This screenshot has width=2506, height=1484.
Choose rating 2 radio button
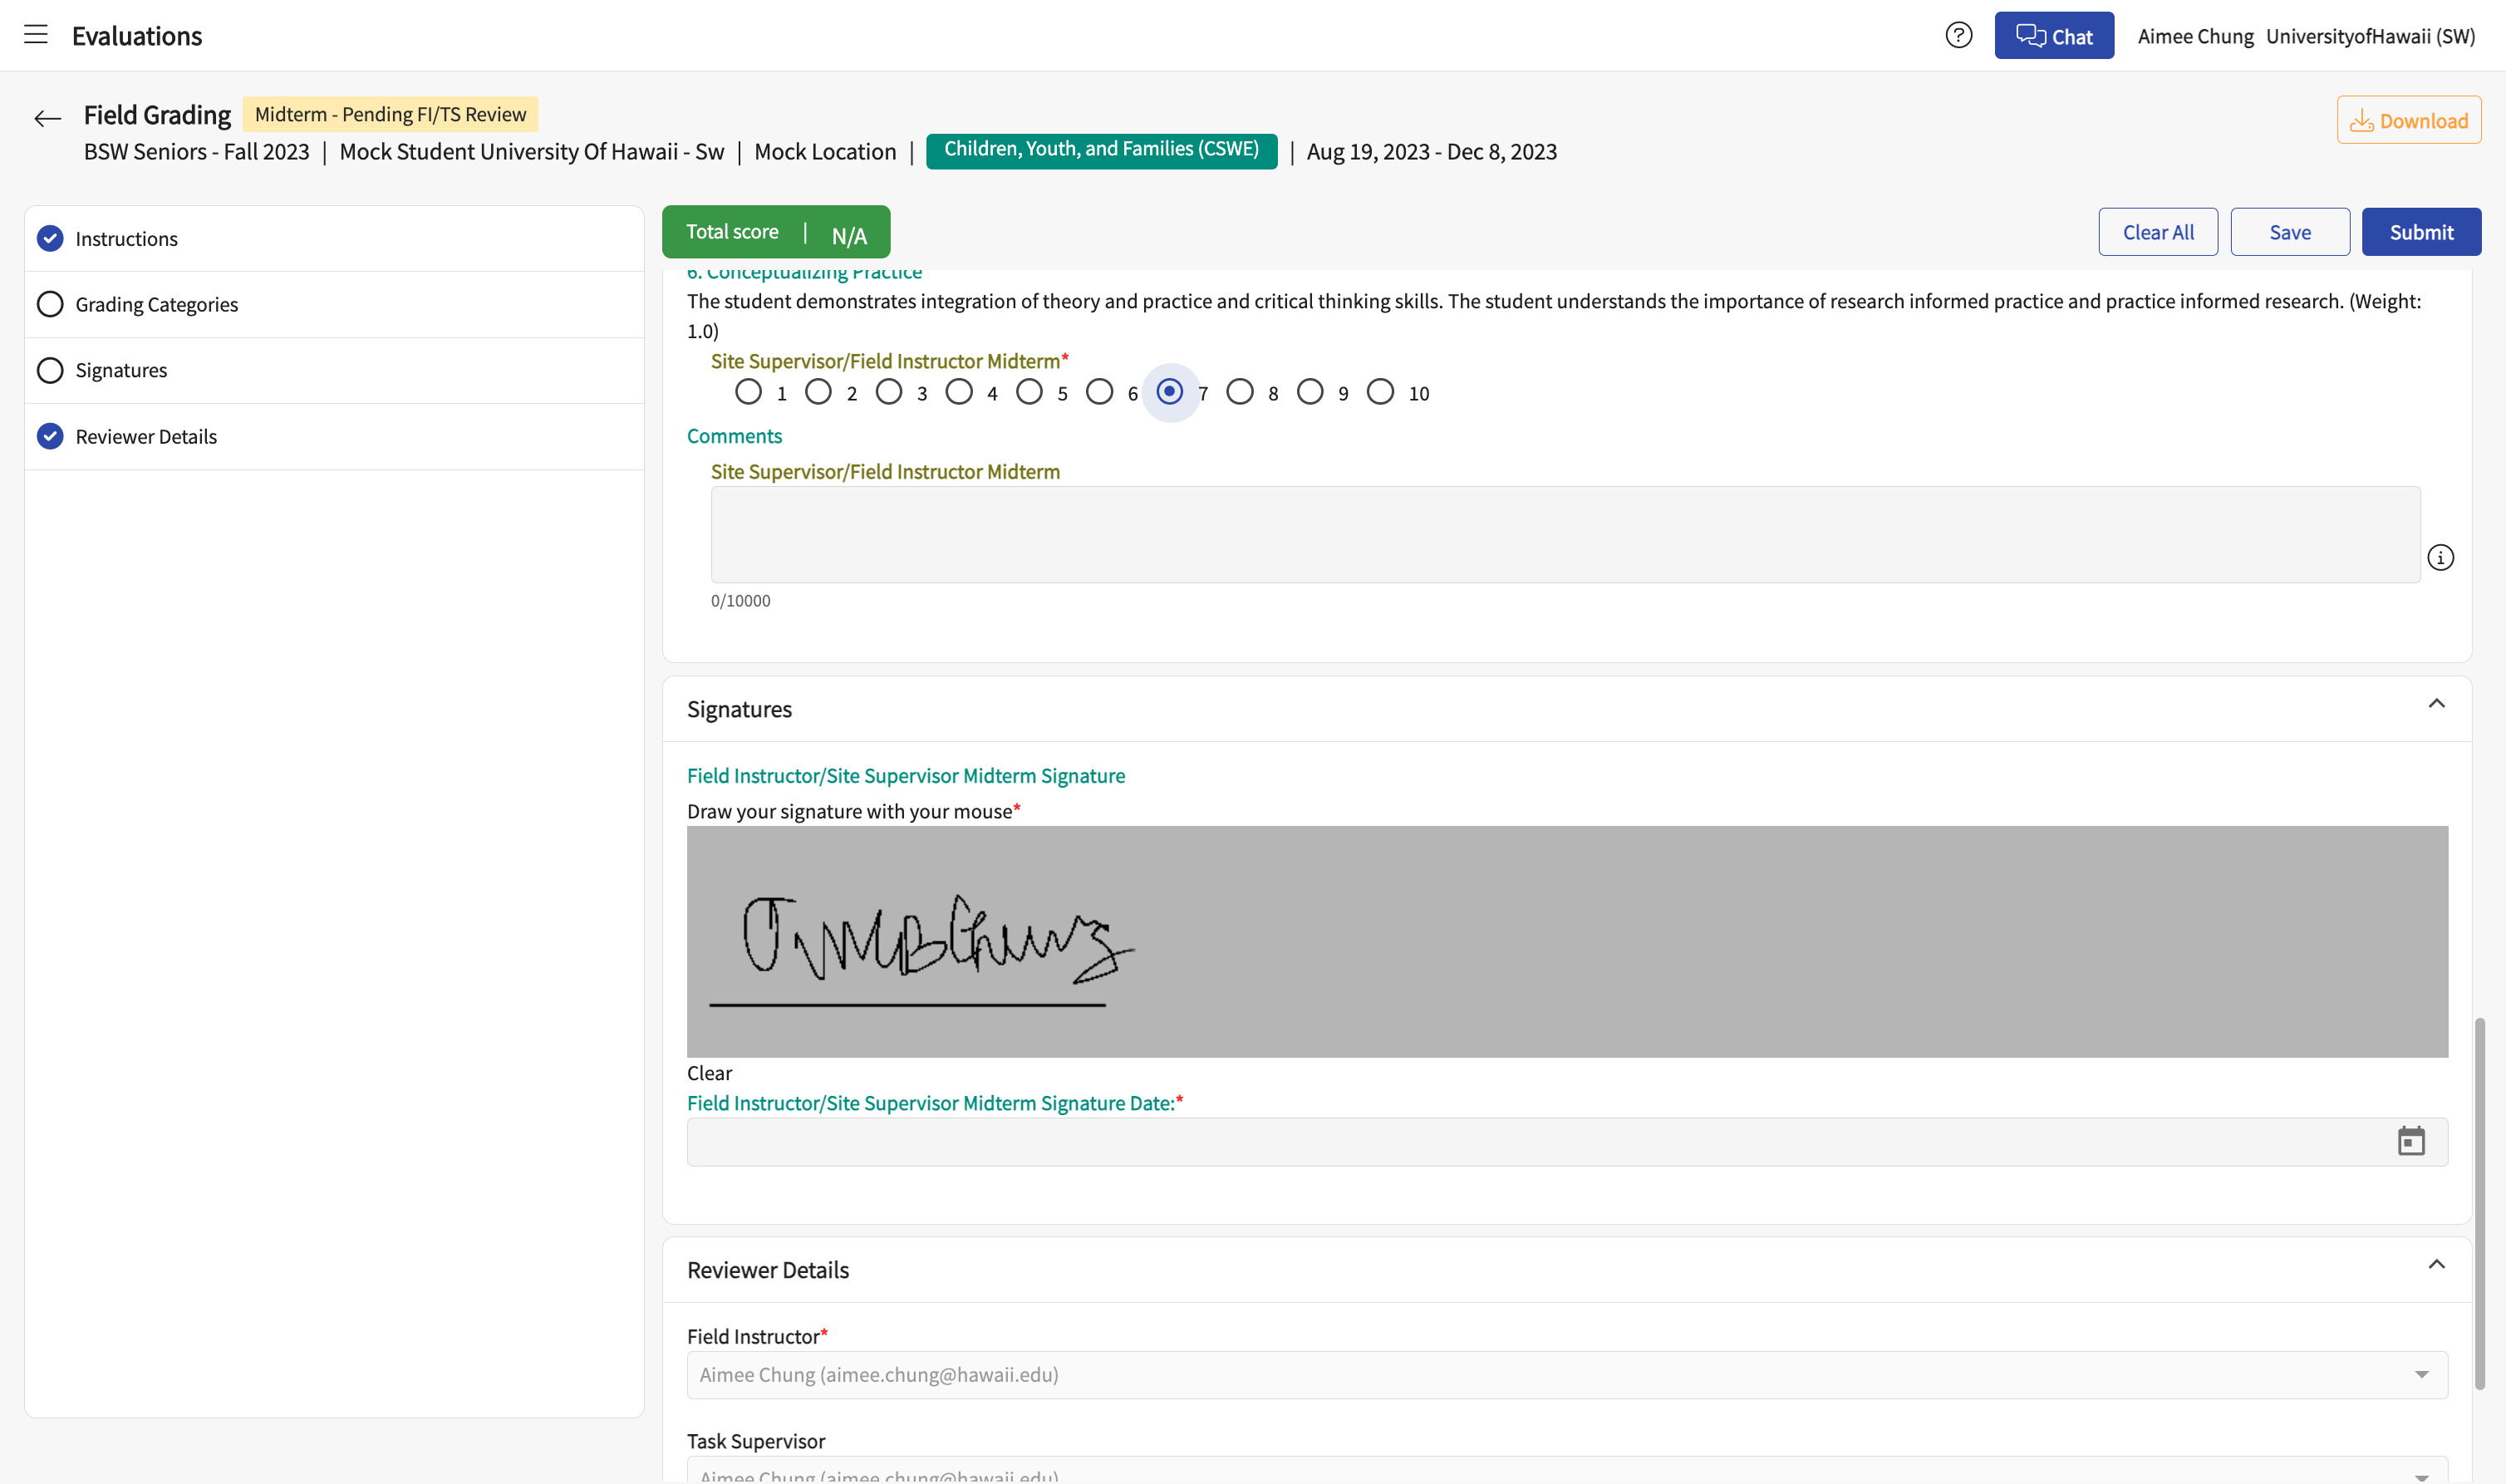818,392
